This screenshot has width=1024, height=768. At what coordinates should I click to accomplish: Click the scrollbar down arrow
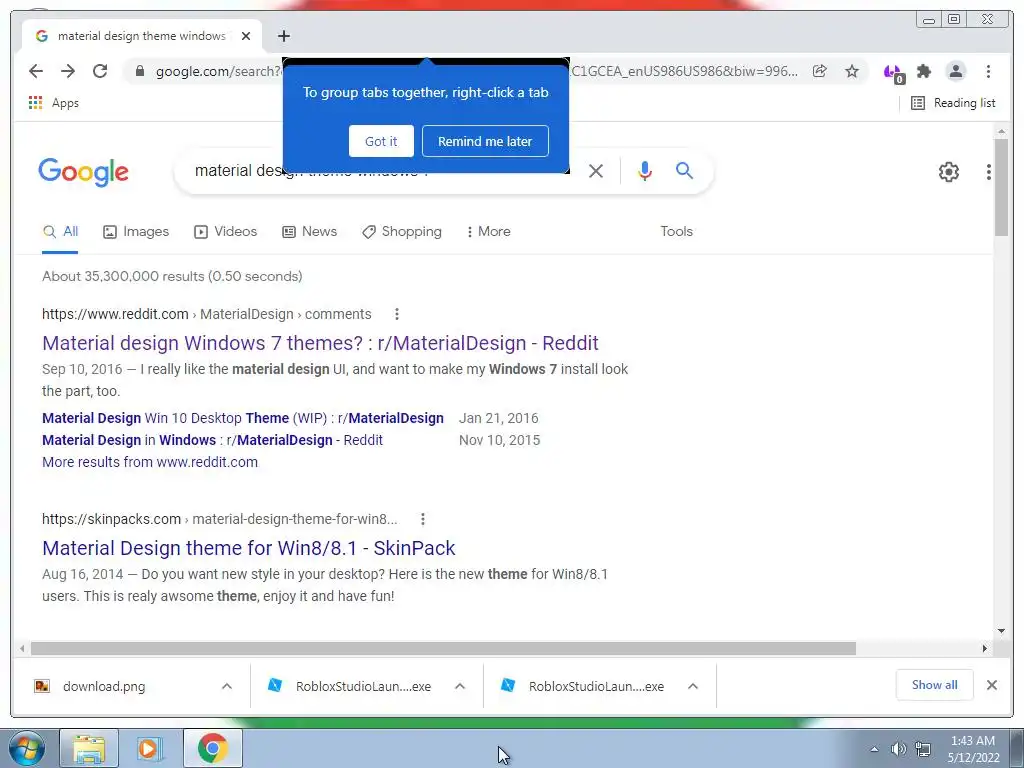[1001, 631]
